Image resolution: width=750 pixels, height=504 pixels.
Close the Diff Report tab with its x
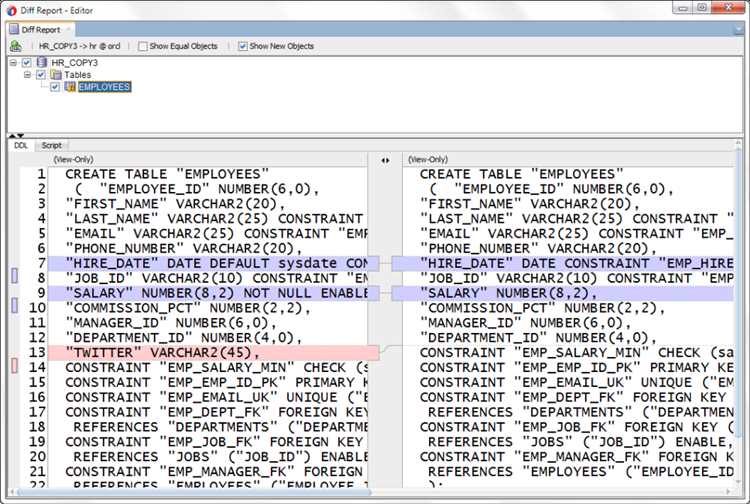pos(68,30)
